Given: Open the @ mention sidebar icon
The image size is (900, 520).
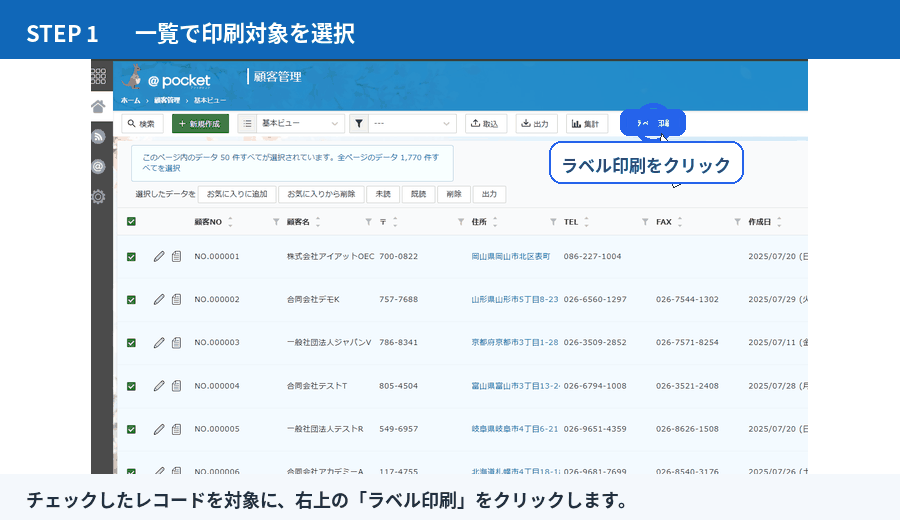Looking at the screenshot, I should pos(98,166).
